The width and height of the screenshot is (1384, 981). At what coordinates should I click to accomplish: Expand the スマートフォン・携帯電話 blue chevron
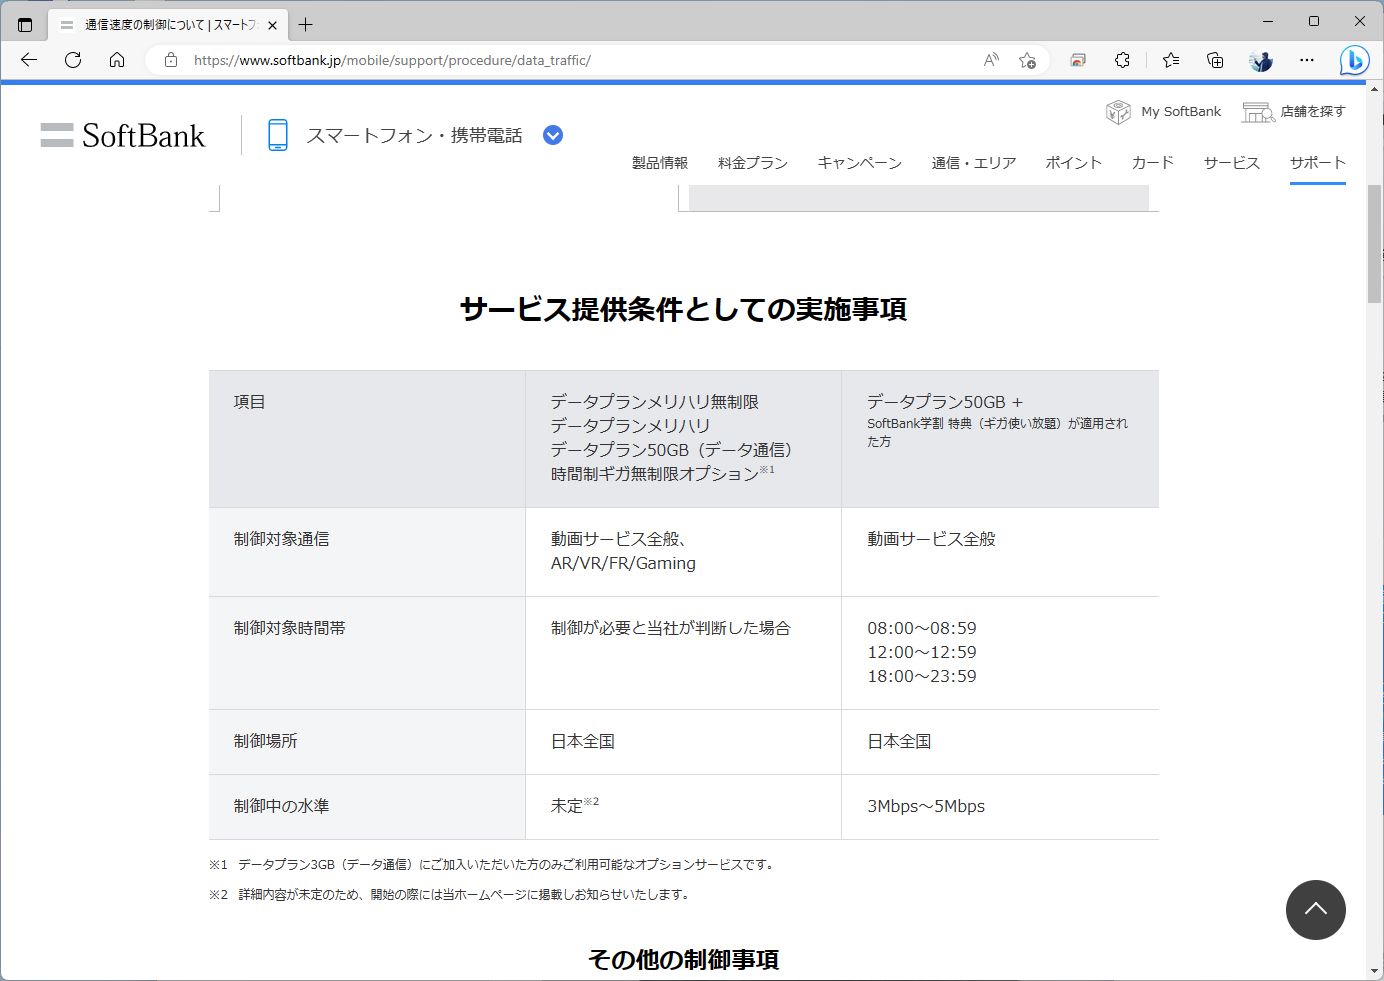point(553,135)
